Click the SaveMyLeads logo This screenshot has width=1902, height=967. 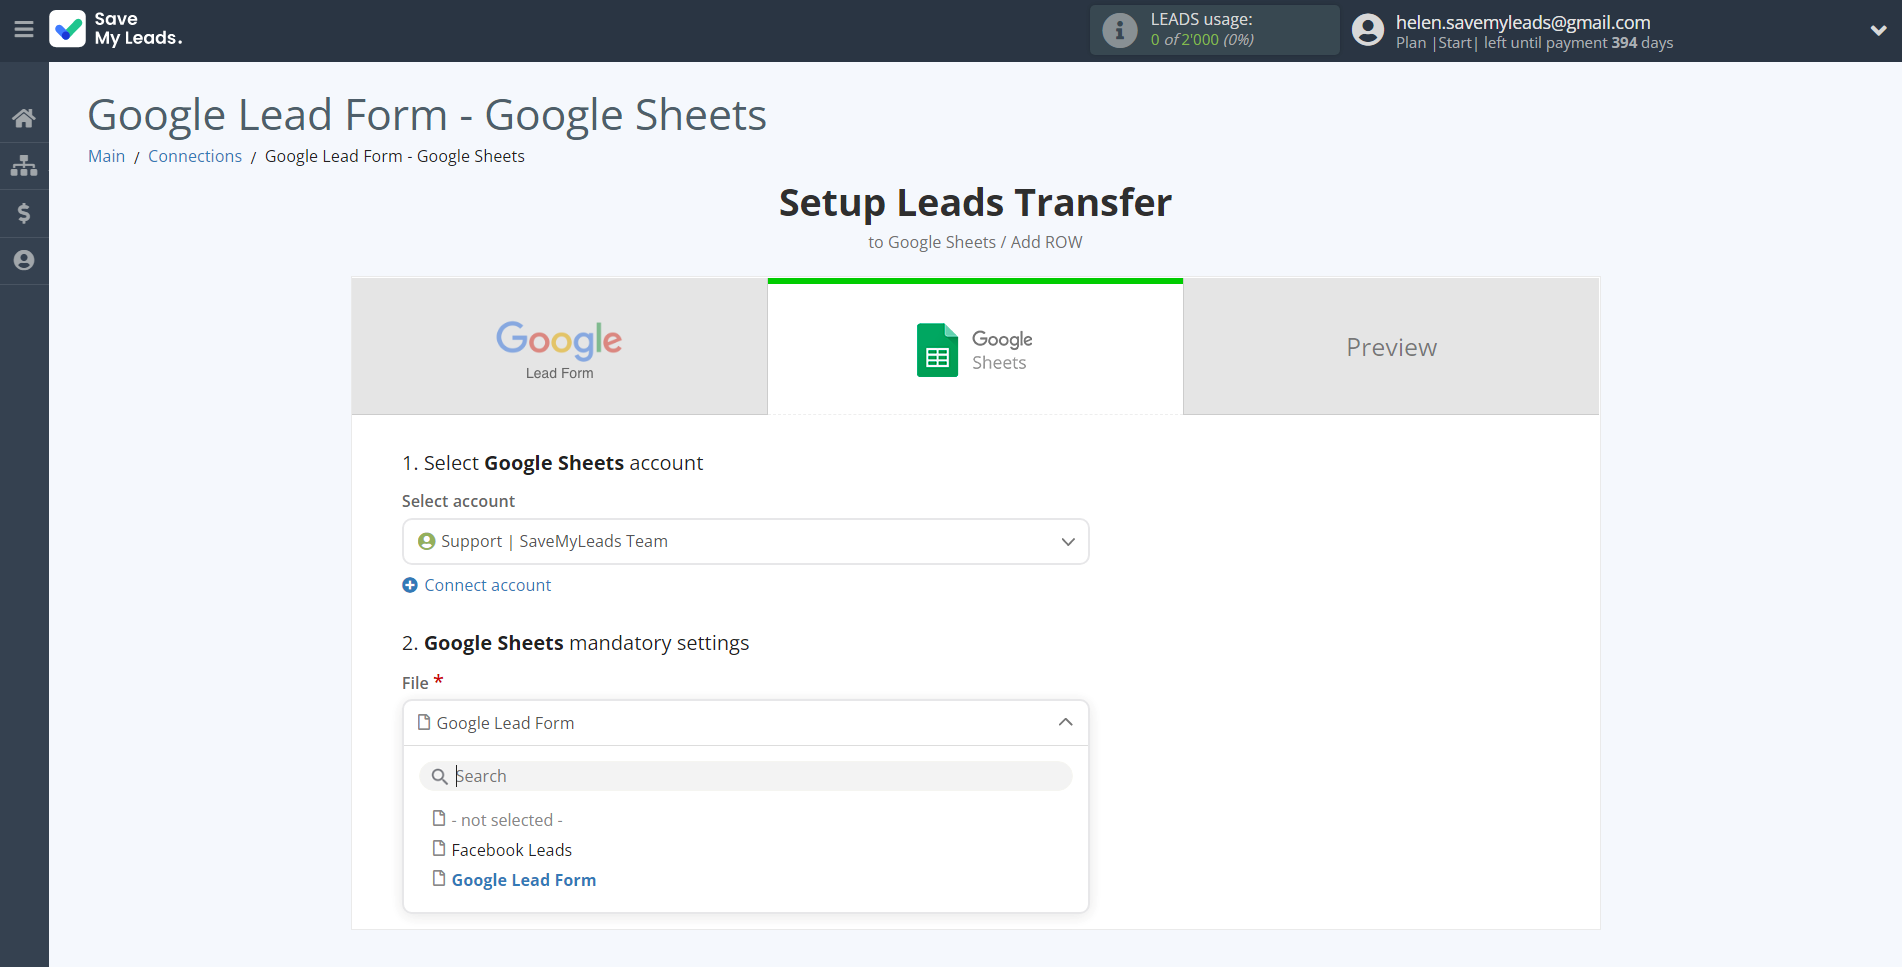(116, 29)
